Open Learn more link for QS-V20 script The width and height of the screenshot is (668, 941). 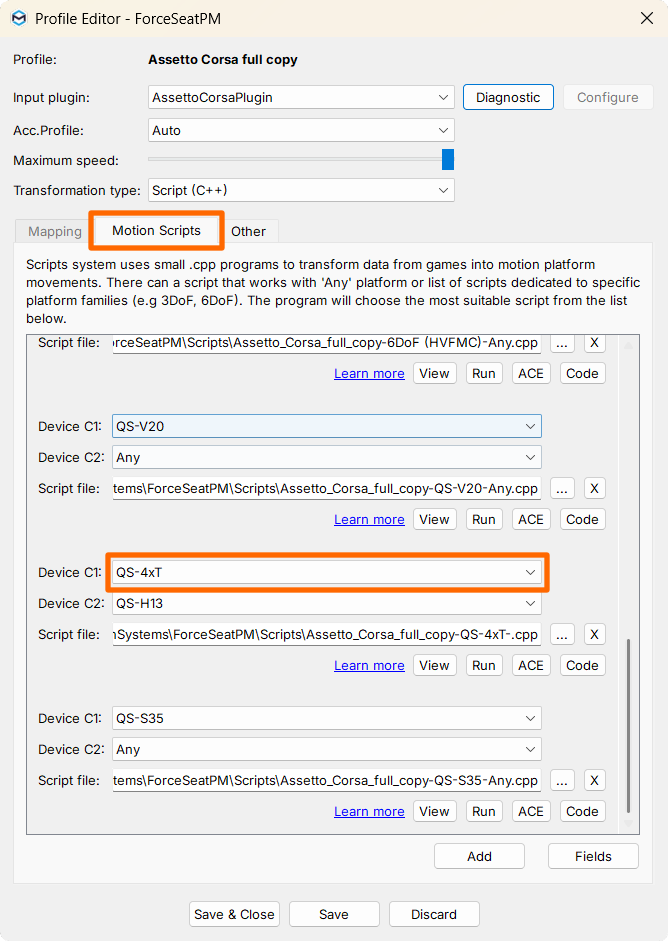pos(369,519)
